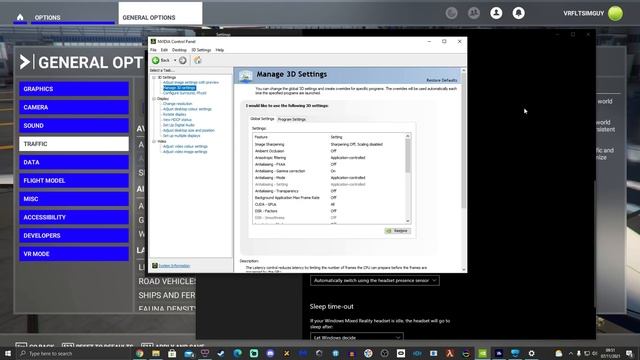Click the Forward arrow icon in NVIDIA toolbar
The height and width of the screenshot is (360, 640).
click(182, 60)
